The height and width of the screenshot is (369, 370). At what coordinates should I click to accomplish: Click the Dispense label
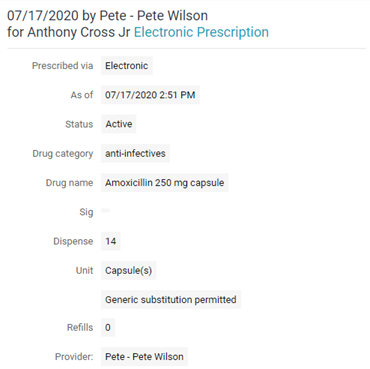(x=73, y=241)
